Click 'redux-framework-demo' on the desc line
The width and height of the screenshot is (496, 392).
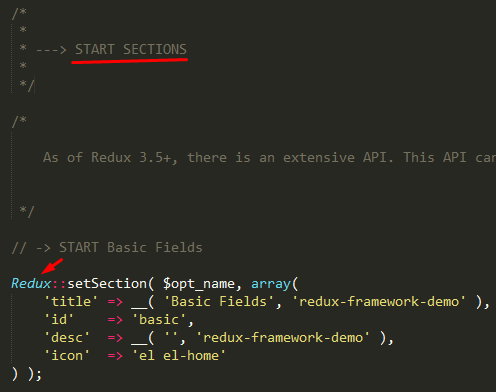click(283, 338)
